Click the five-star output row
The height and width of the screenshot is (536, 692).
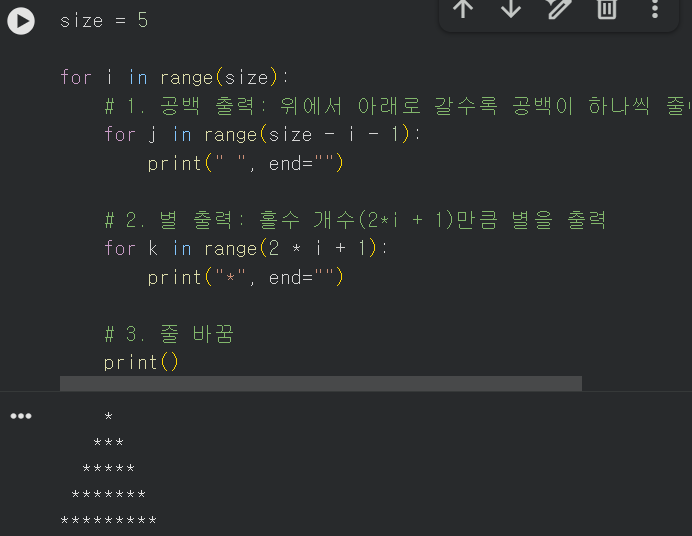(x=109, y=468)
